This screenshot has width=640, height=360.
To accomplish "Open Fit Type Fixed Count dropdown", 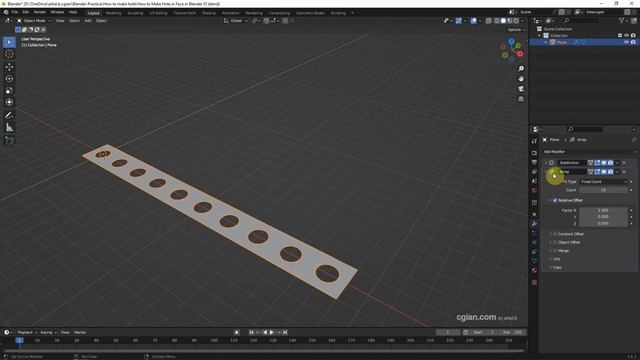I will coord(604,182).
